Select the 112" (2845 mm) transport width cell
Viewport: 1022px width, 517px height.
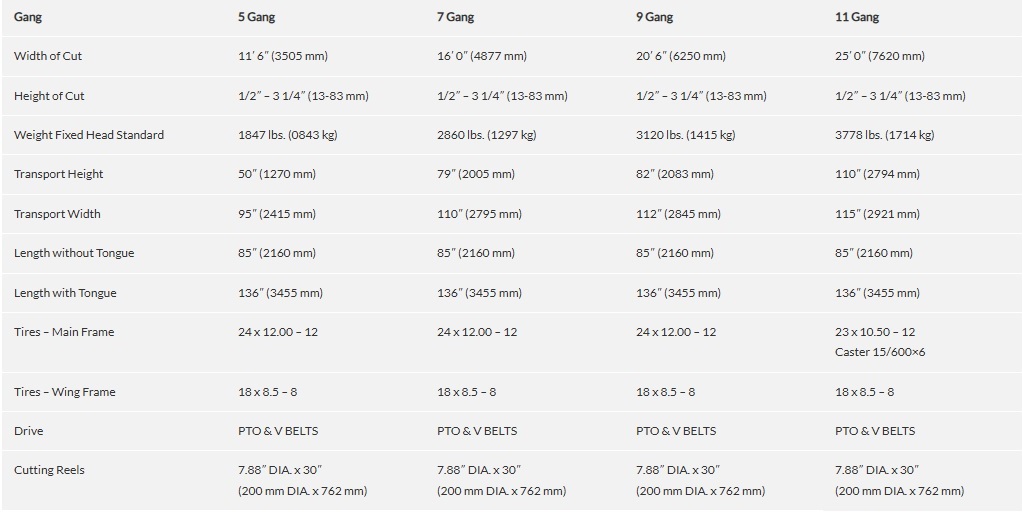(x=678, y=214)
